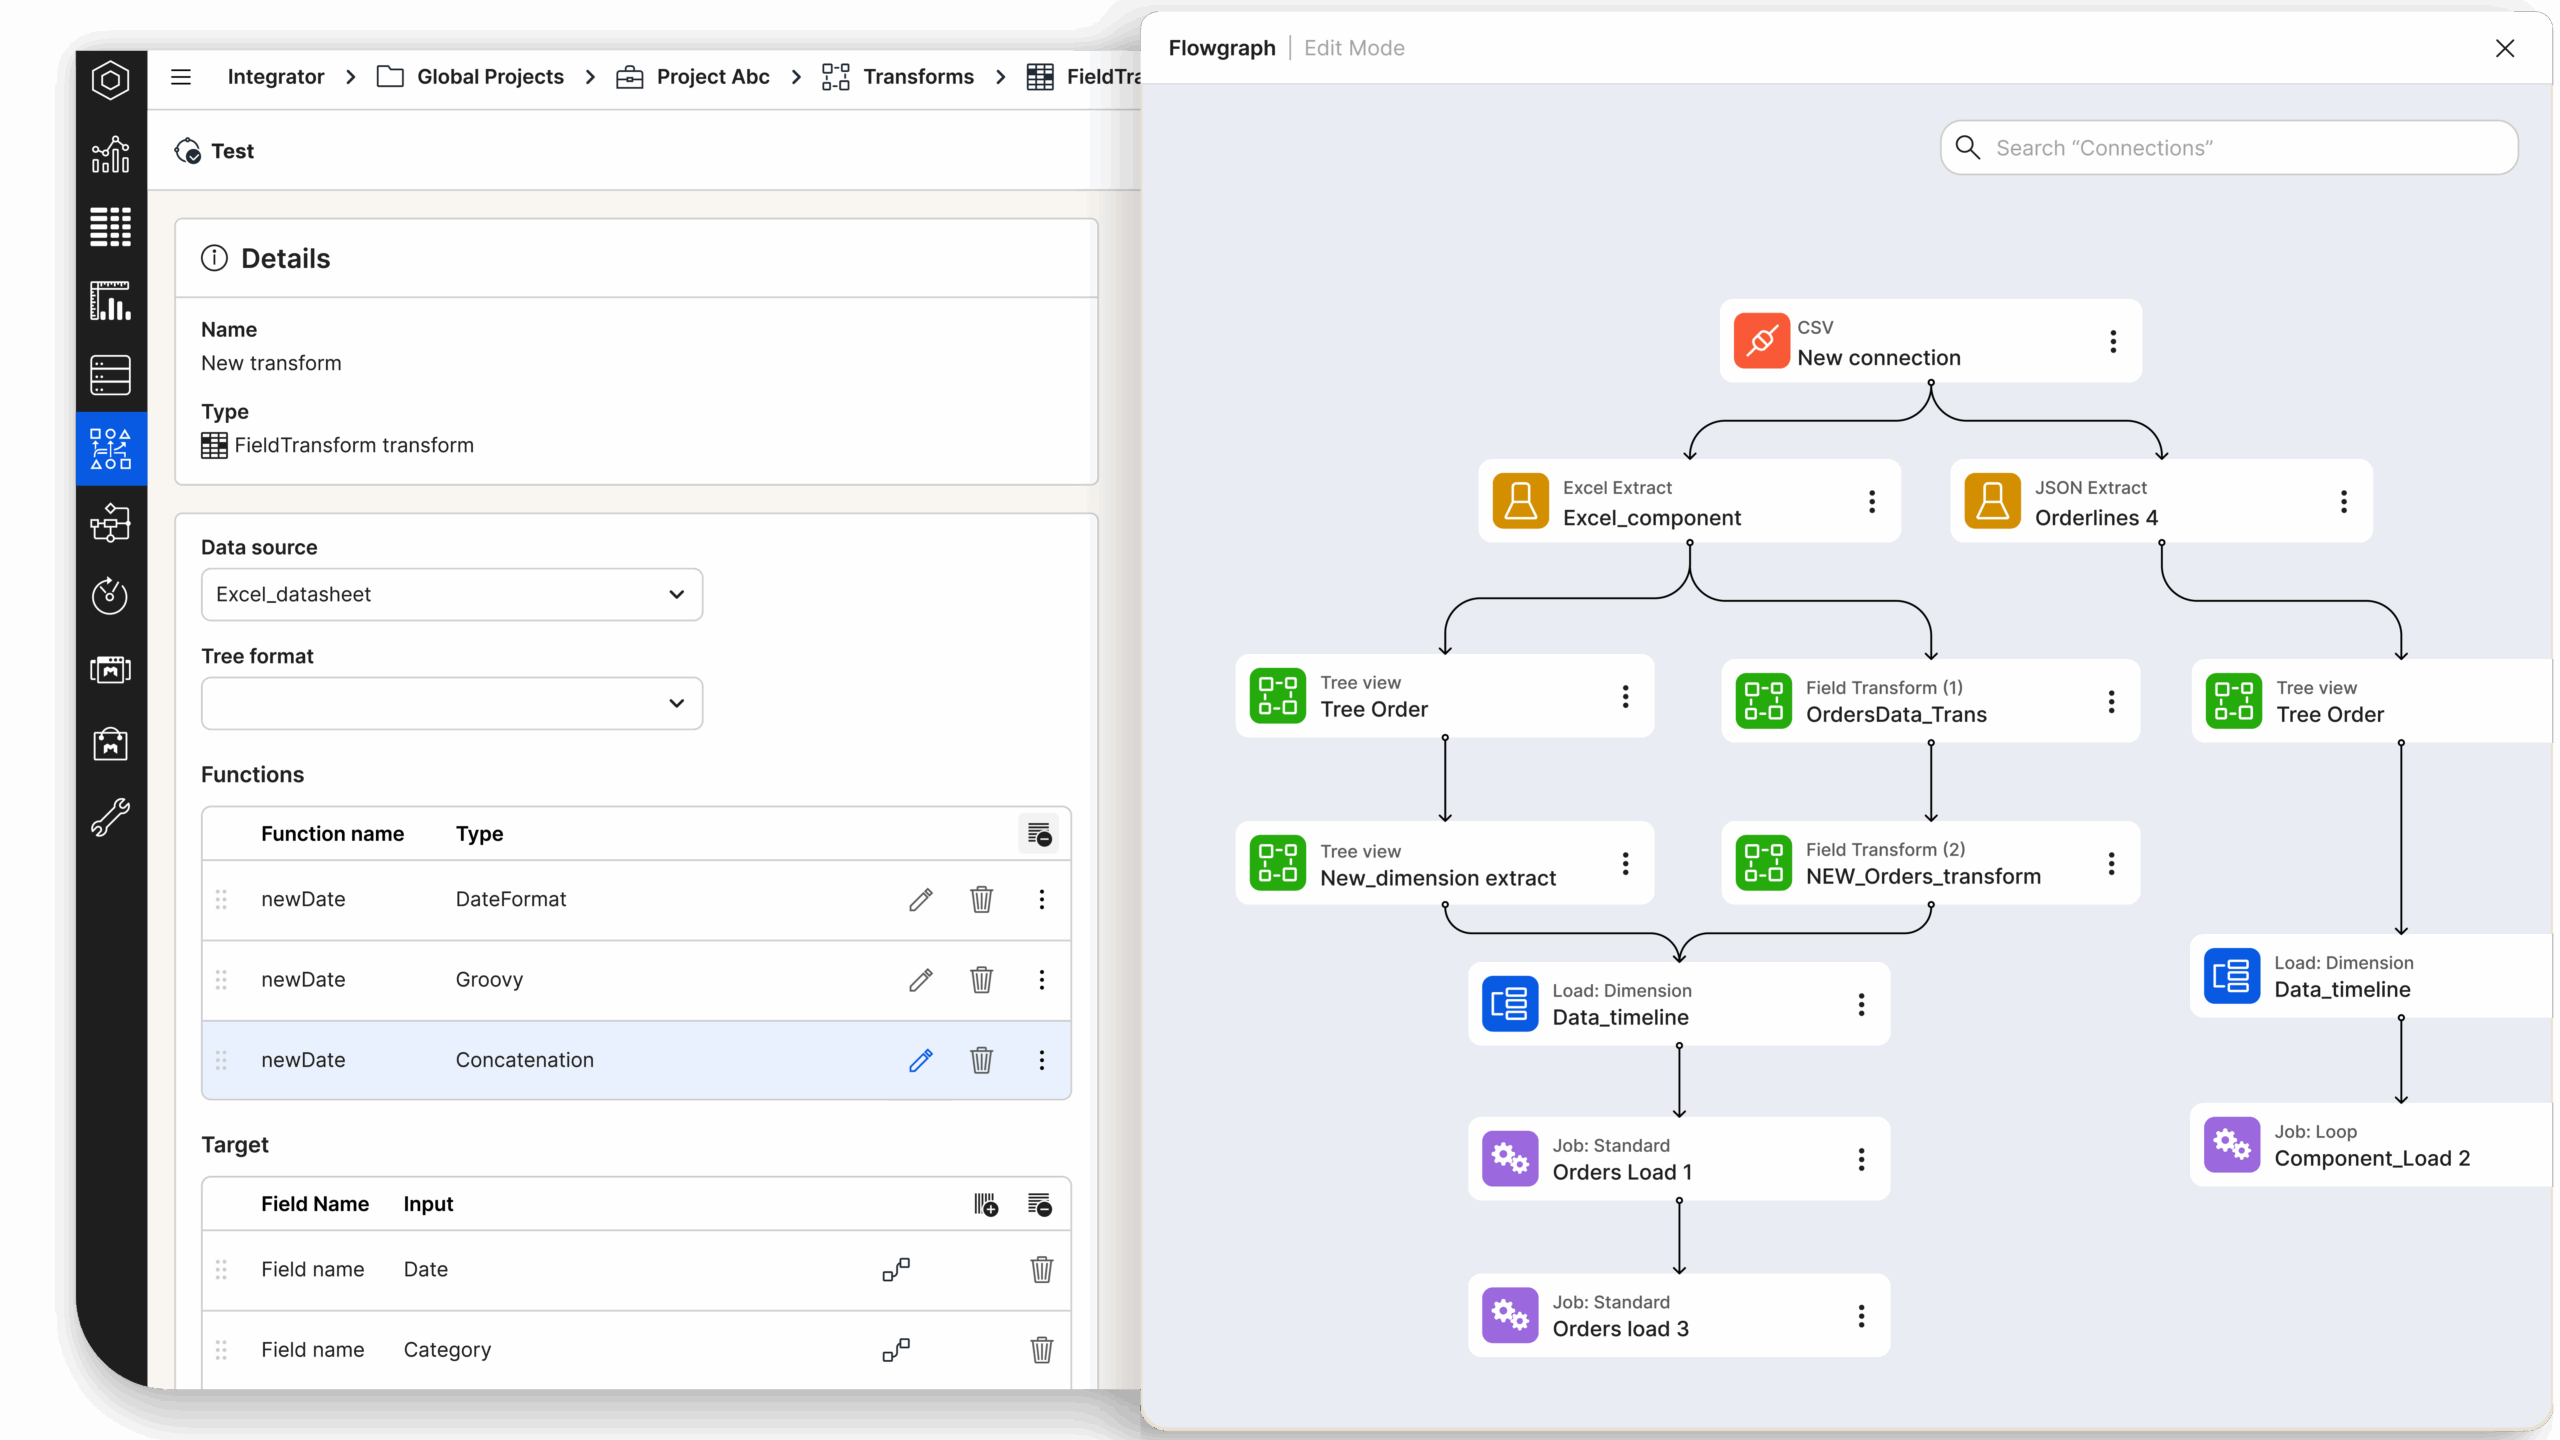Open the settings wrench icon in the sidebar

[110, 817]
